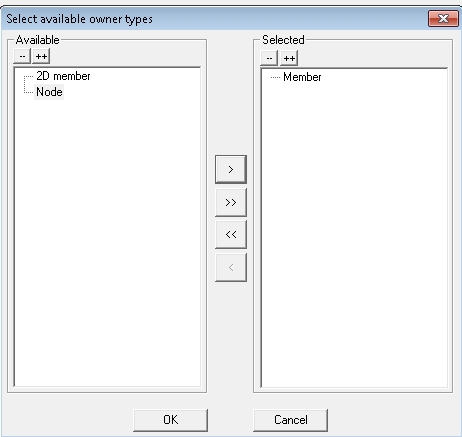
Task: Select the 2D member owner type
Action: tap(63, 76)
